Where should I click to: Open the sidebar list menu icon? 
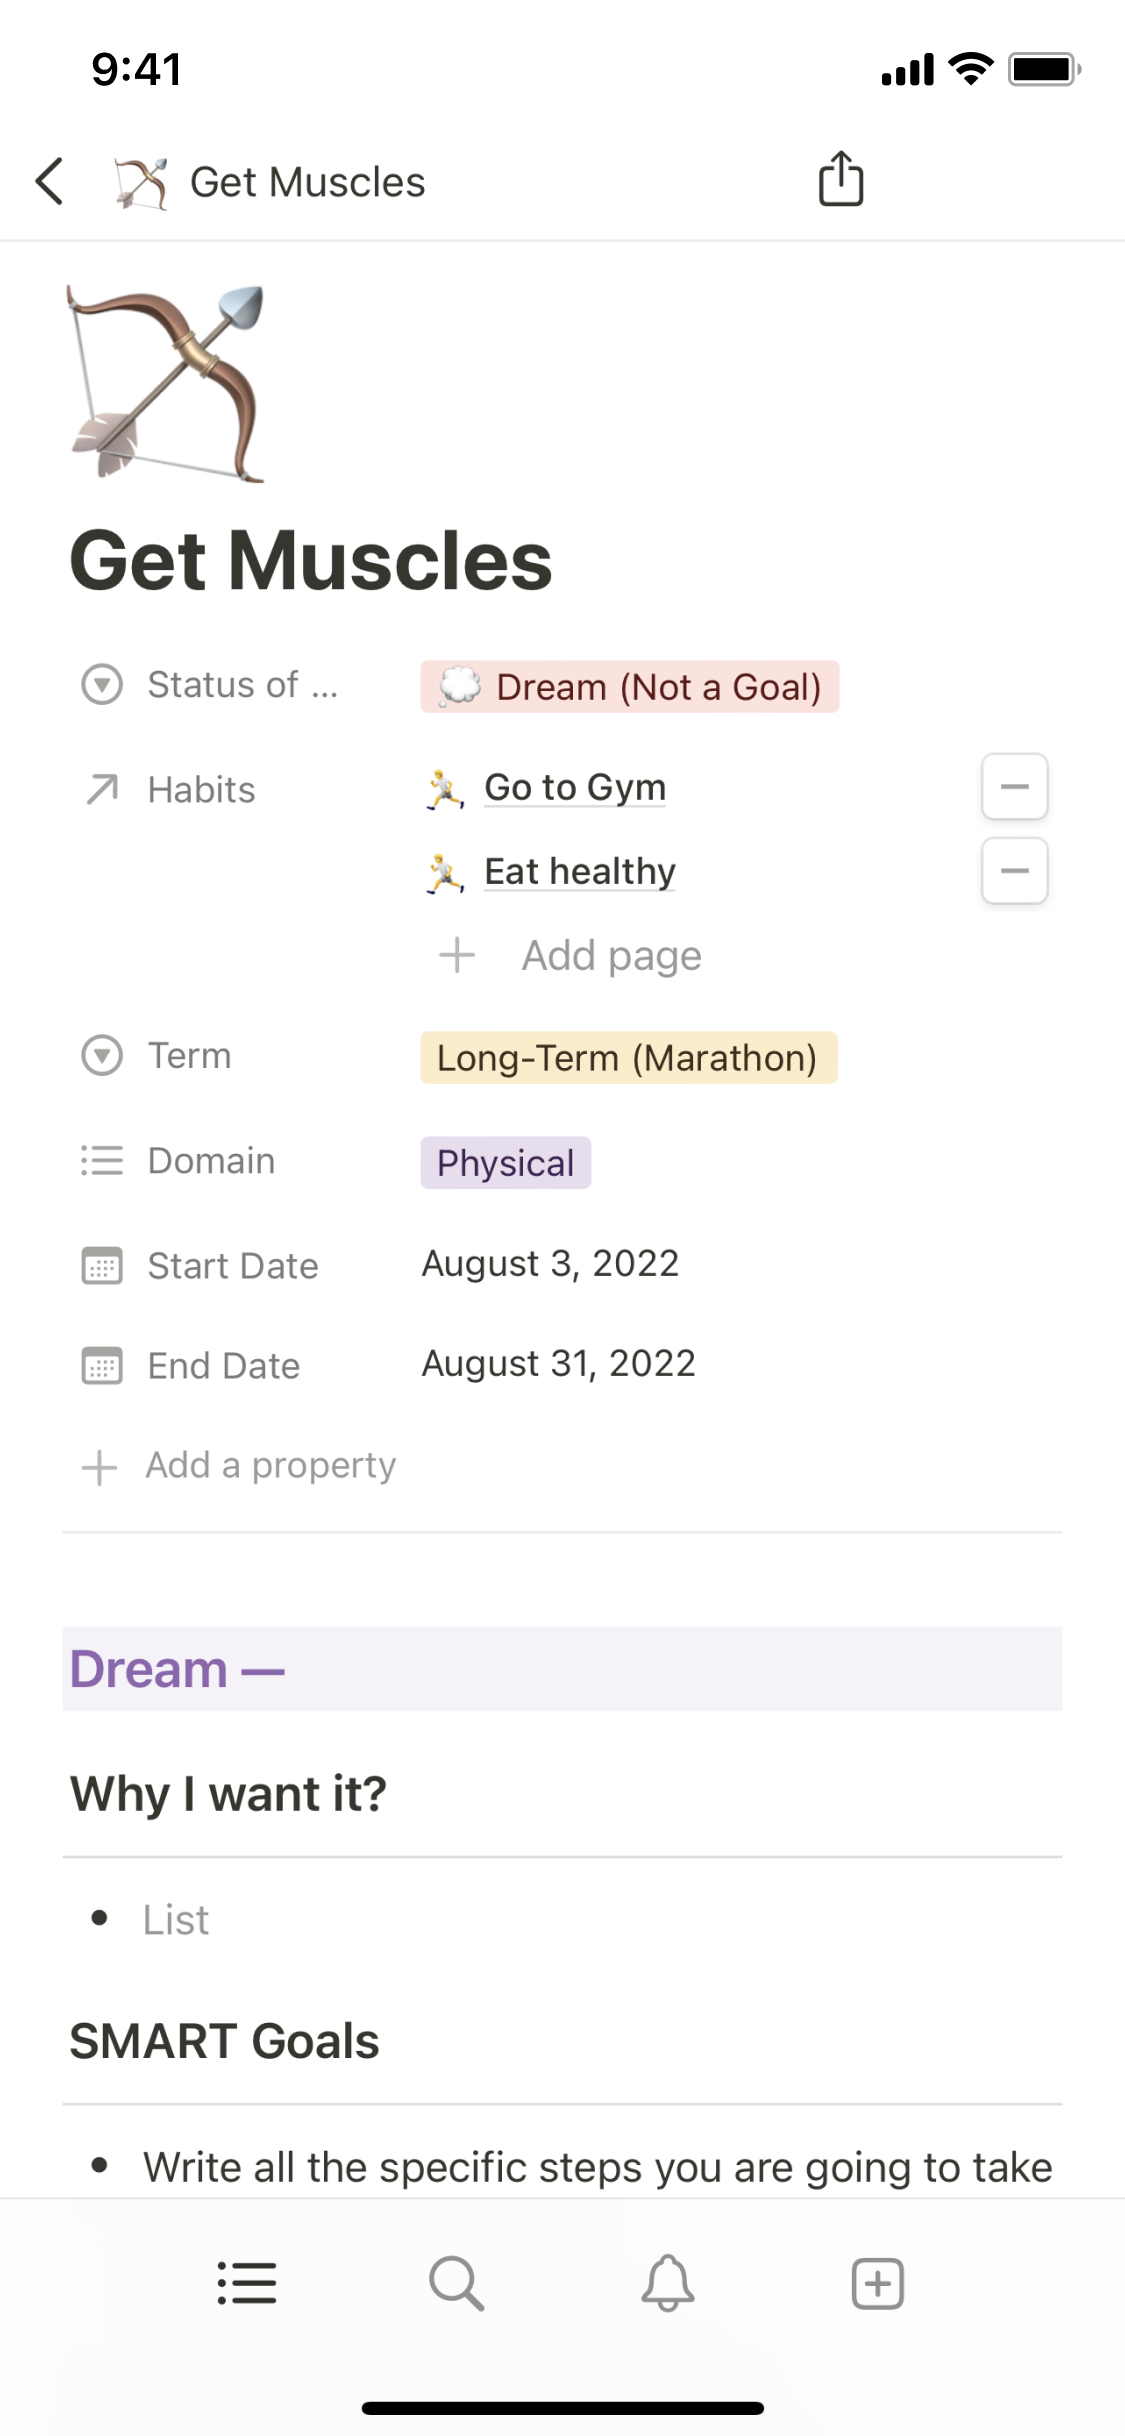click(247, 2283)
